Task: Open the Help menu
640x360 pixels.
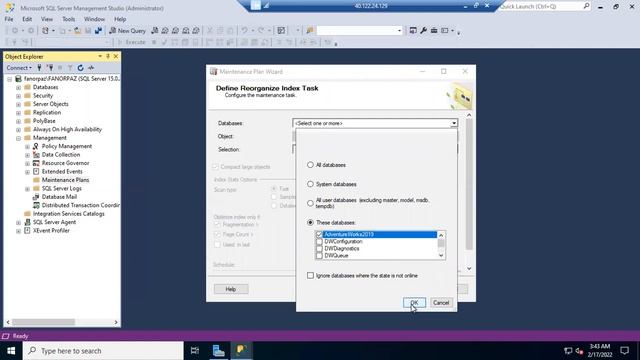Action: [120, 19]
